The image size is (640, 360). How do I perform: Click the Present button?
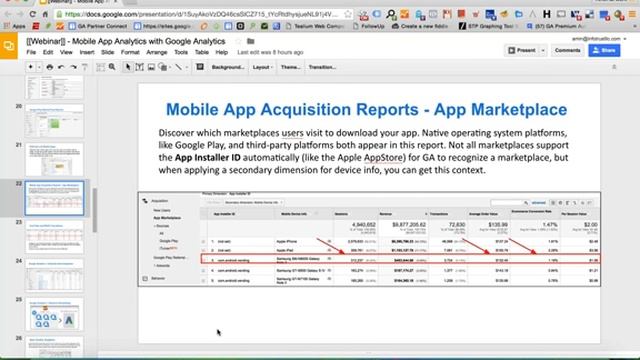click(521, 50)
